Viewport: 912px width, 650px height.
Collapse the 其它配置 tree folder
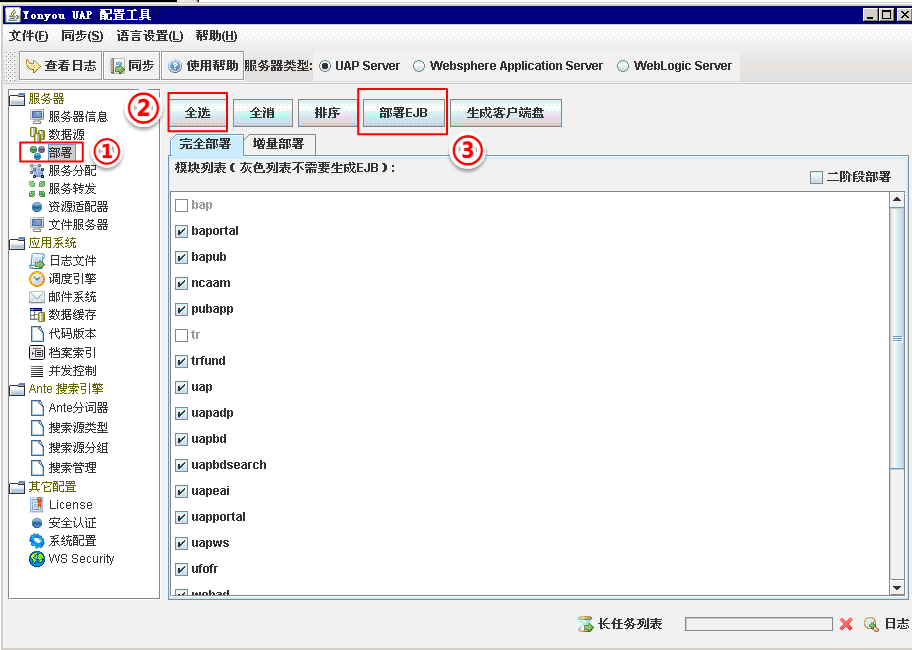[x=17, y=487]
